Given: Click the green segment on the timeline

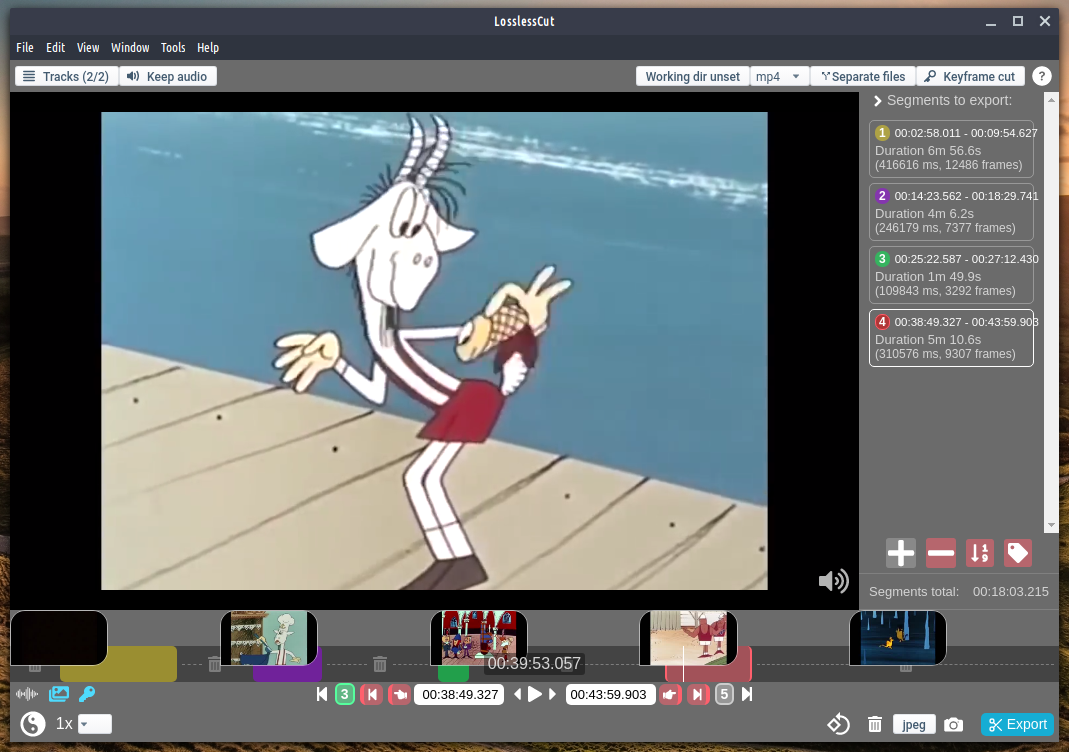Looking at the screenshot, I should pyautogui.click(x=453, y=674).
